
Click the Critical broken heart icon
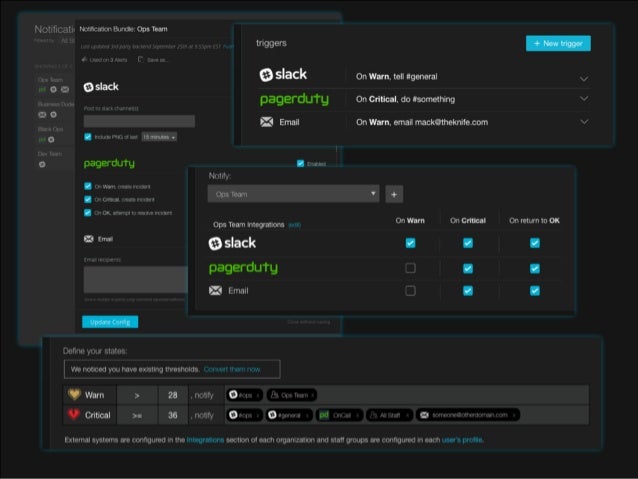[74, 414]
